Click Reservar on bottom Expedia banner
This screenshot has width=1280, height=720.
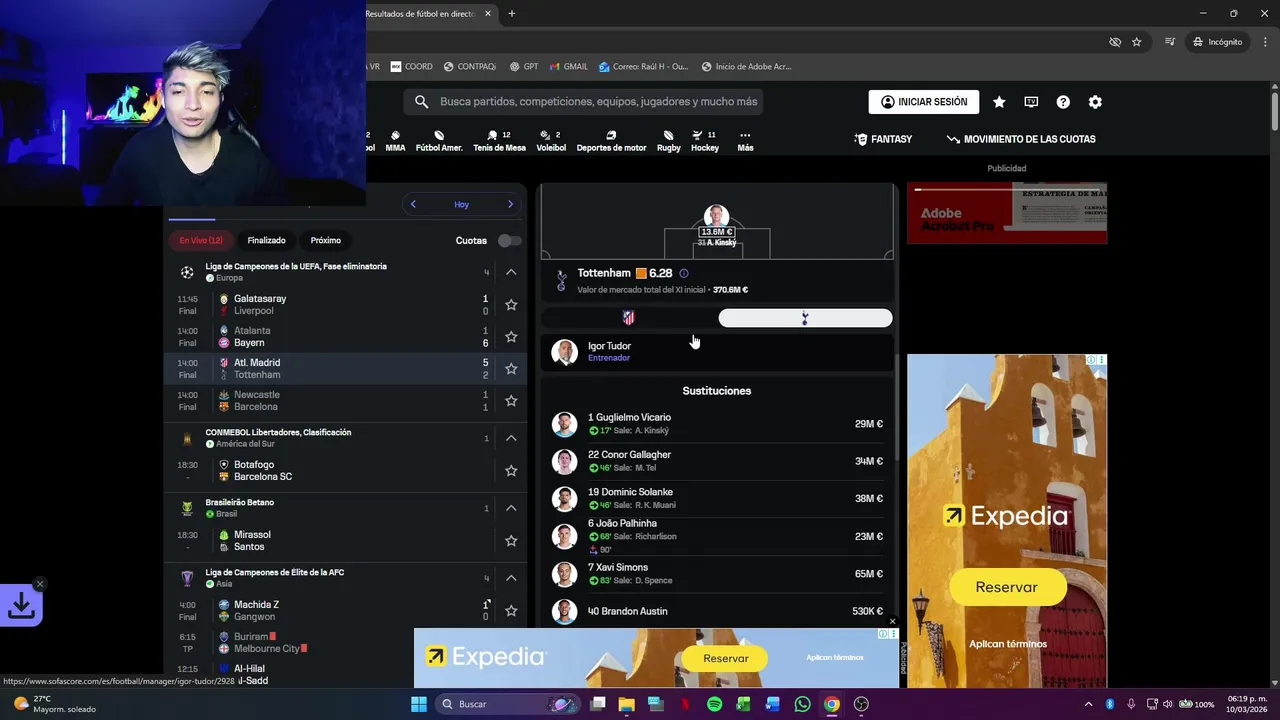click(x=726, y=658)
